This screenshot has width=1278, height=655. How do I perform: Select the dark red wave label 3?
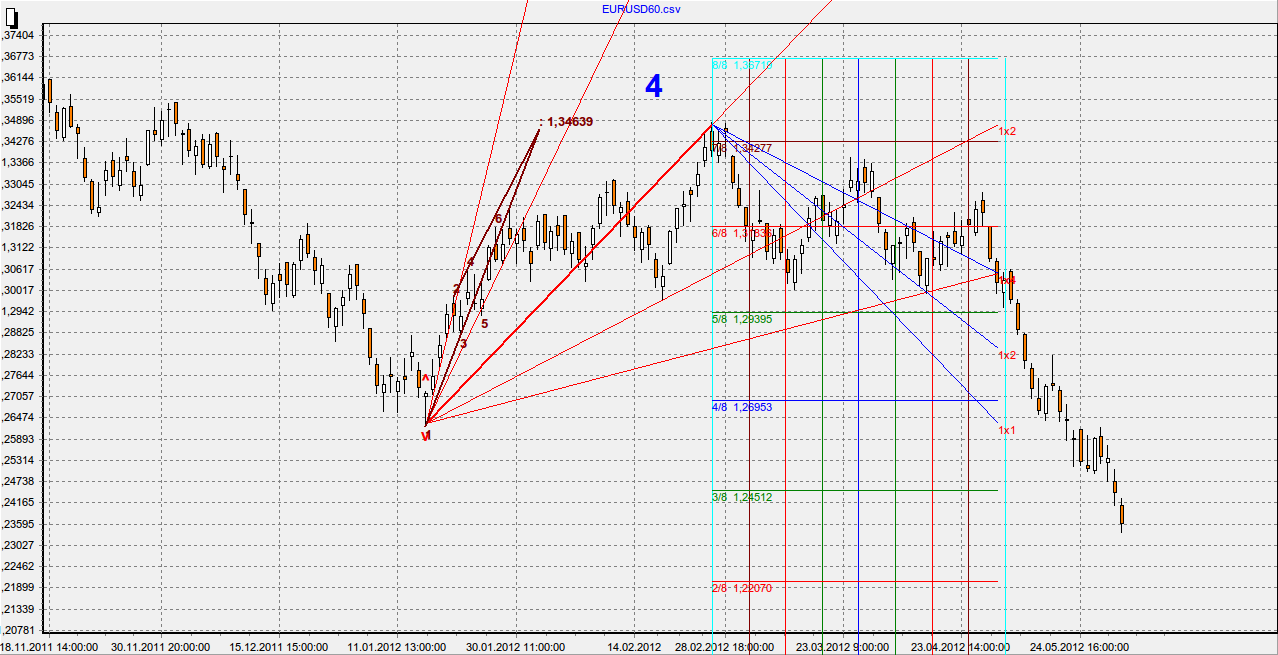(x=463, y=344)
